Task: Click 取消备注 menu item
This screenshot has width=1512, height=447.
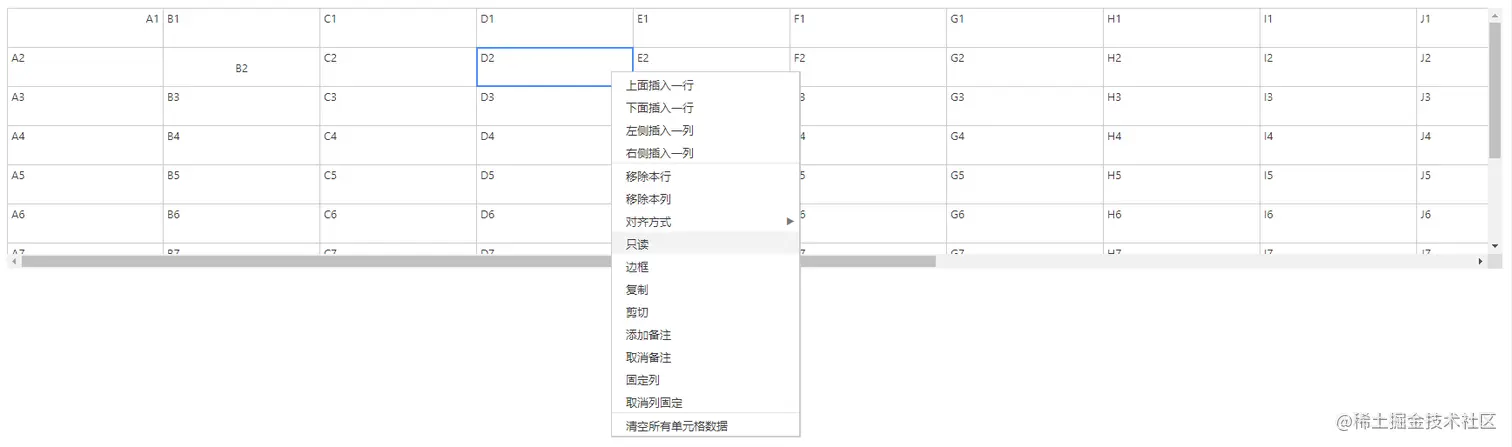Action: tap(648, 358)
